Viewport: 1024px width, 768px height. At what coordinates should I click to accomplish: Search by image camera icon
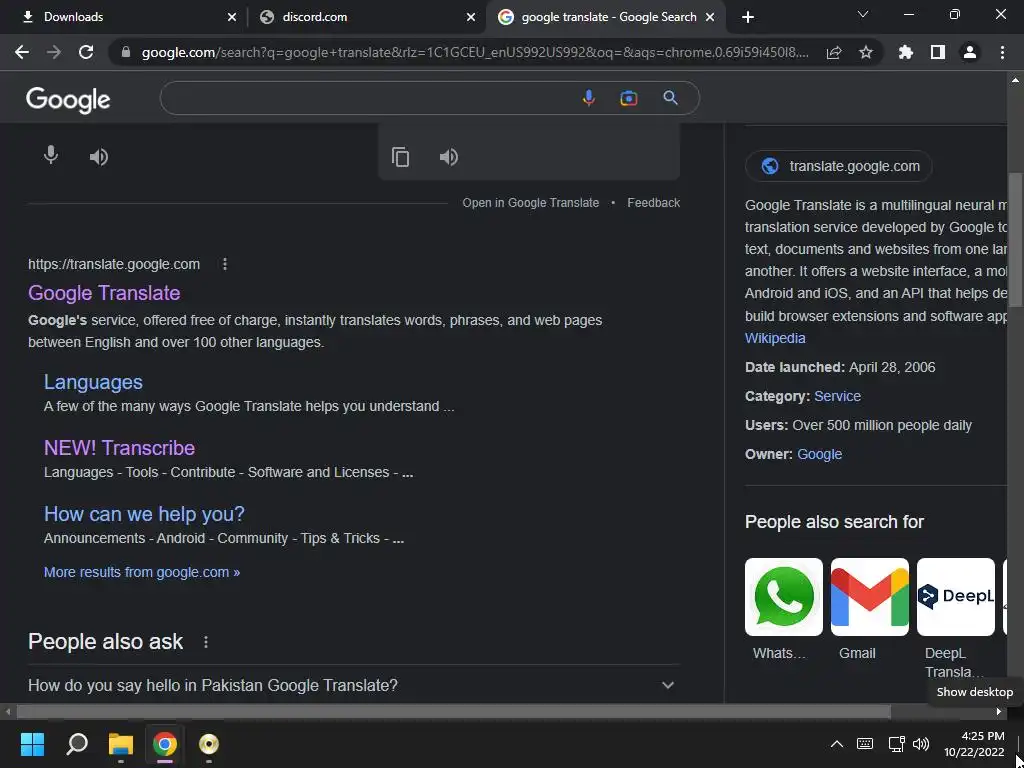click(628, 98)
